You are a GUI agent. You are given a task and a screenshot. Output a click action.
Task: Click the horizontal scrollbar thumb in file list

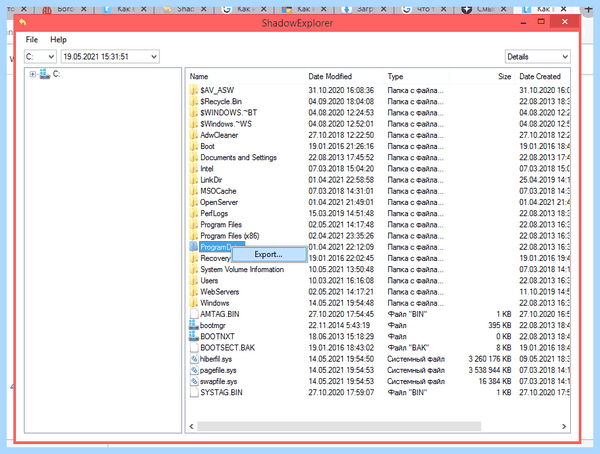(339, 426)
